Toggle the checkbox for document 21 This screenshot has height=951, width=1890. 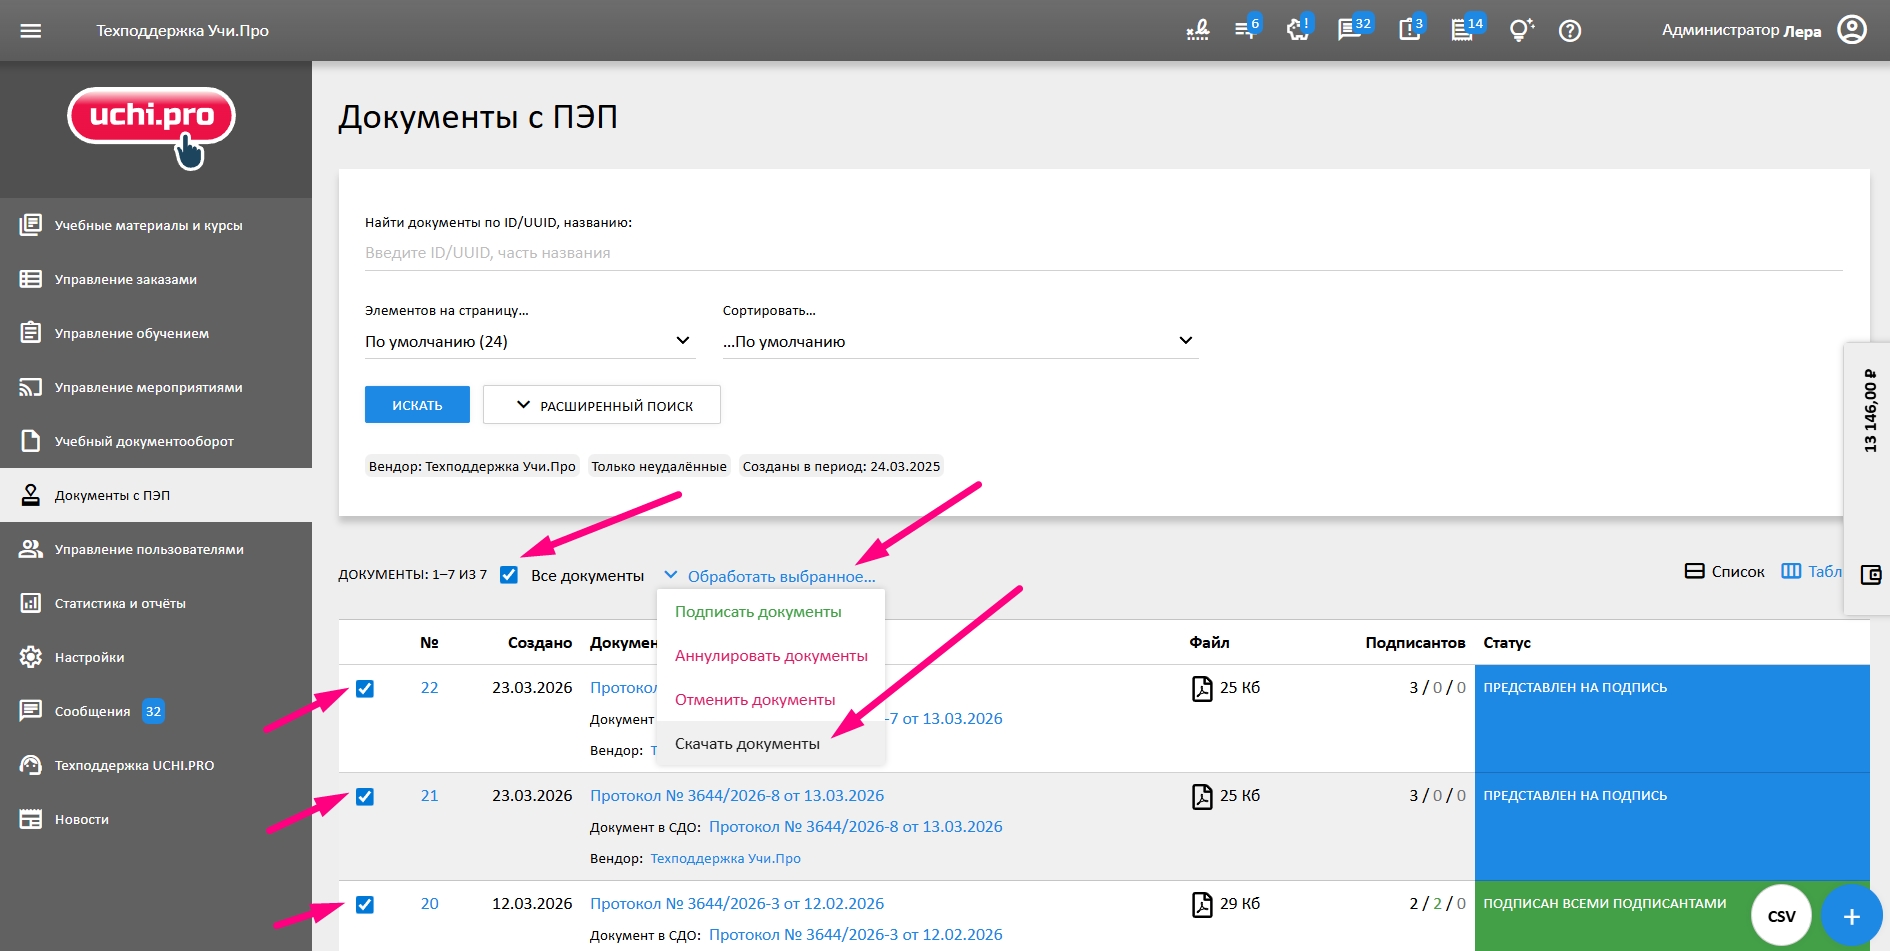pyautogui.click(x=365, y=797)
